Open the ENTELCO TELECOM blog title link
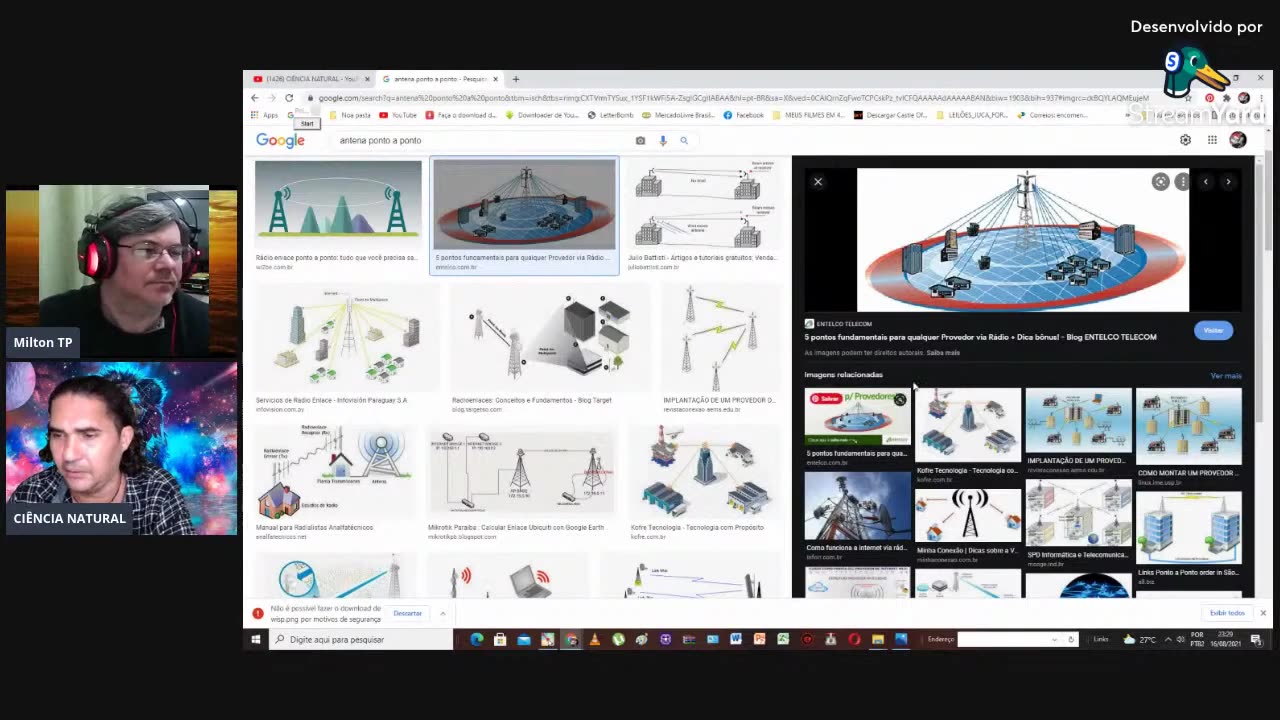 click(981, 337)
